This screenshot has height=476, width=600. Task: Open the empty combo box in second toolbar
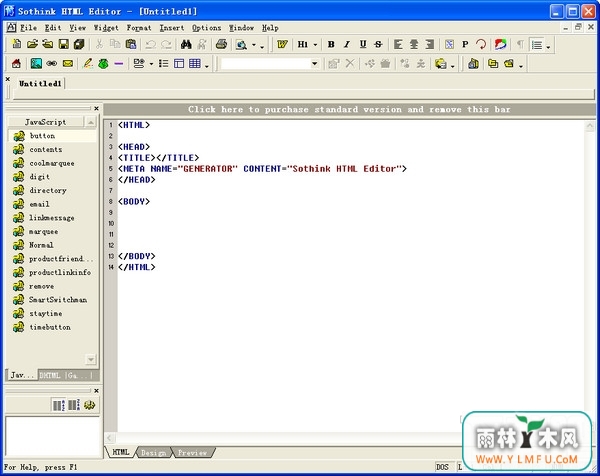click(271, 64)
